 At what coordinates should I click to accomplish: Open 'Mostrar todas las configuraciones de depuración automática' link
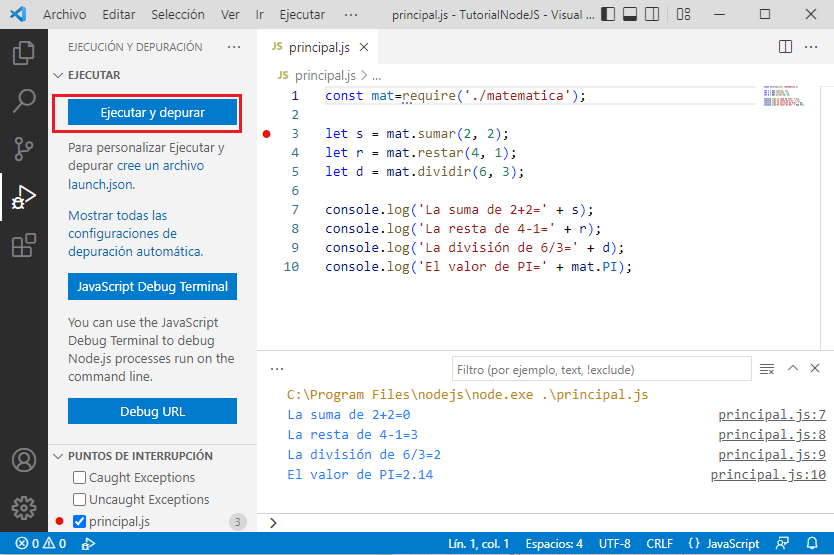[136, 234]
